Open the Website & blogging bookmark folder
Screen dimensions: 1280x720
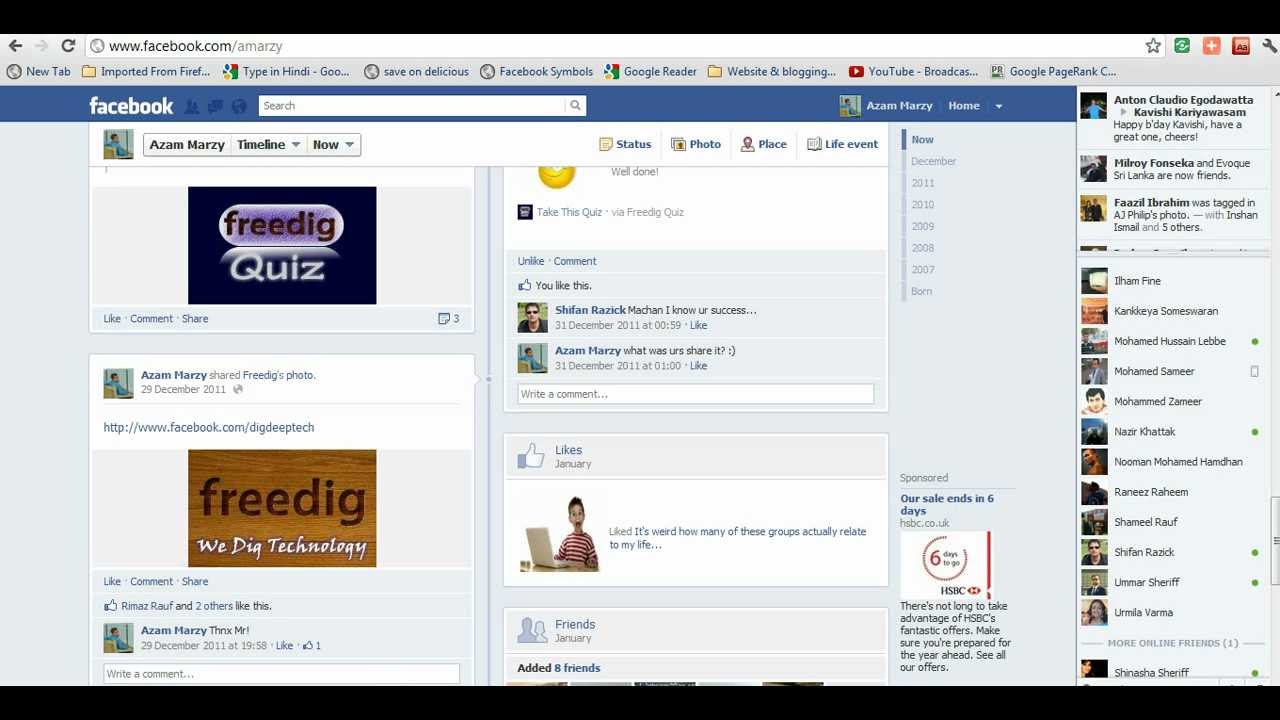(x=771, y=72)
